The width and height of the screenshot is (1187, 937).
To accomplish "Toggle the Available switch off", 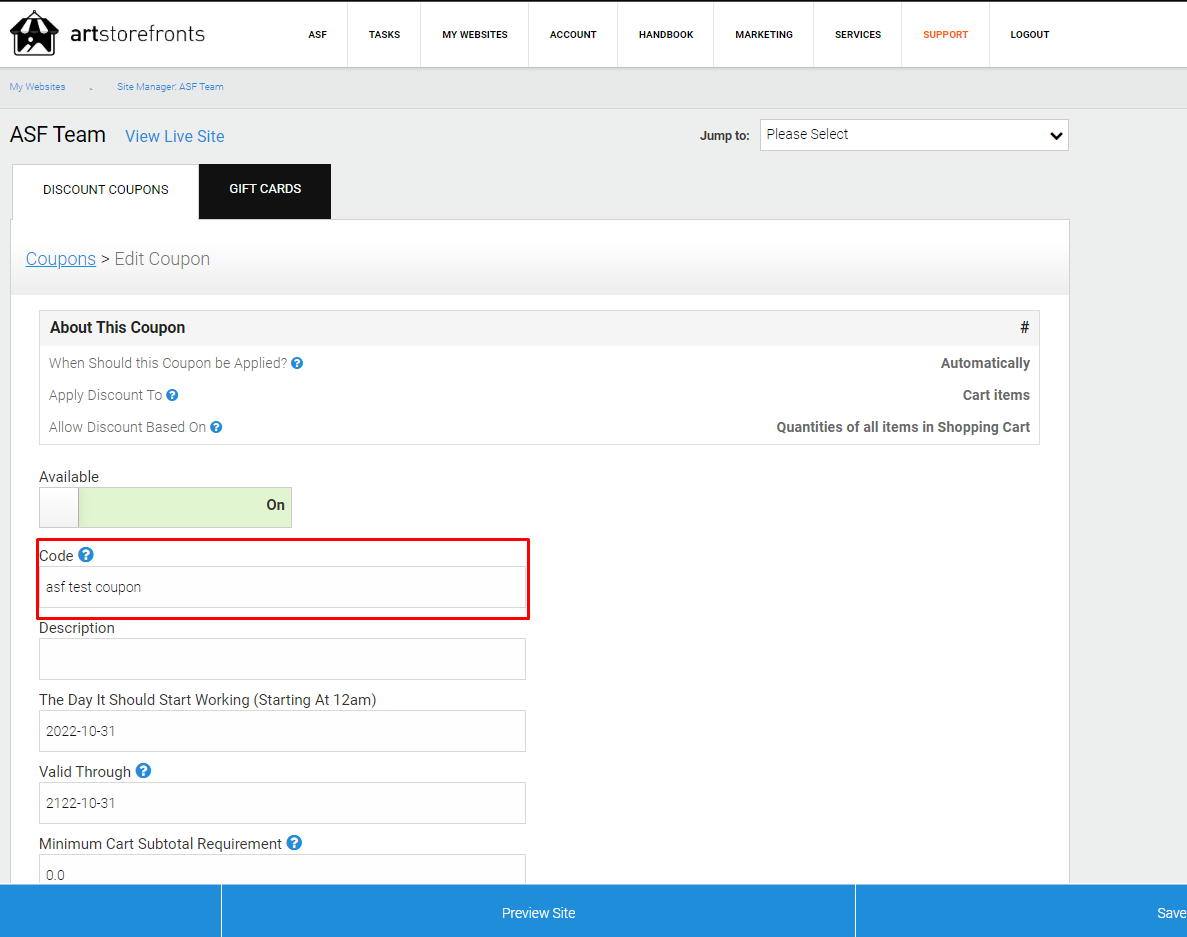I will click(165, 507).
